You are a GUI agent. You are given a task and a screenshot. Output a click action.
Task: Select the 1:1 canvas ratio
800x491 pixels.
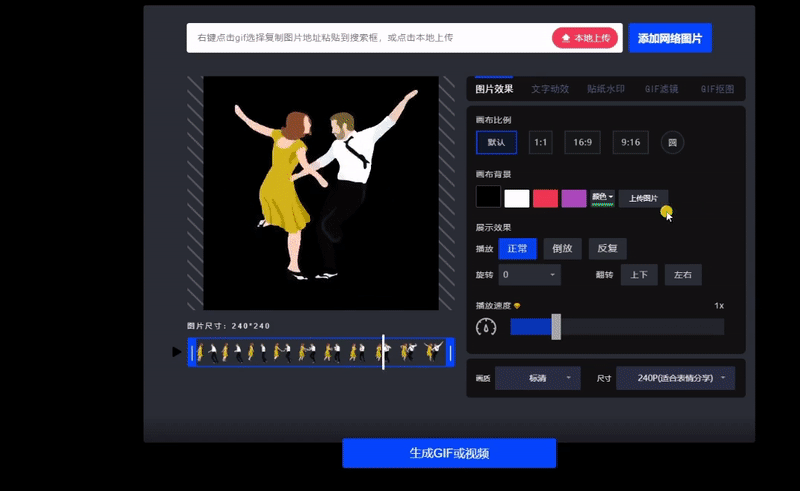coord(540,142)
